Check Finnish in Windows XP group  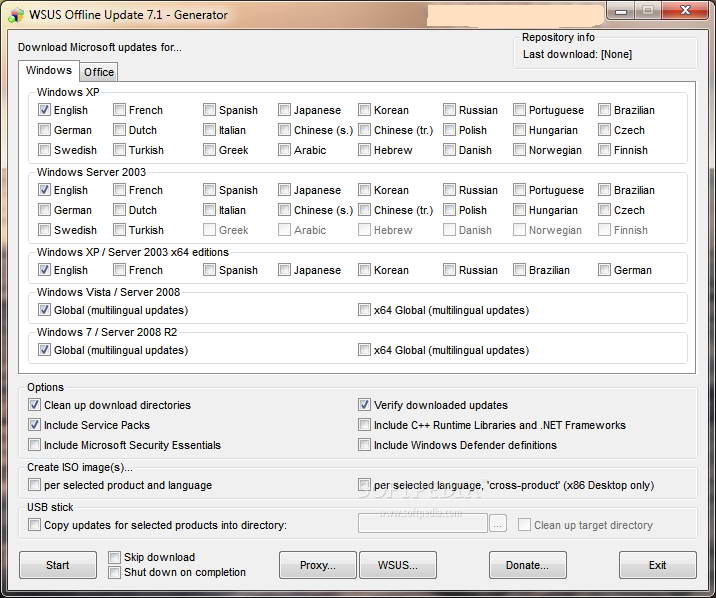(604, 150)
